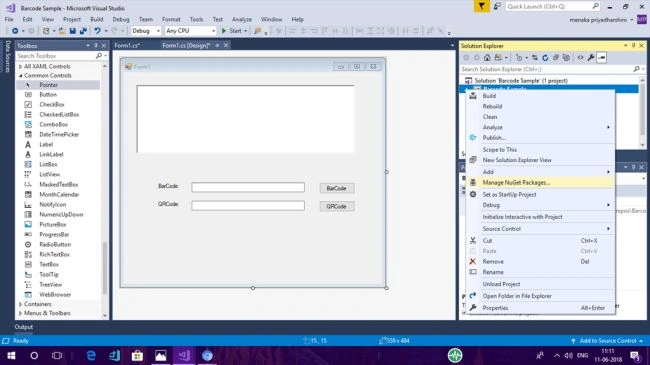Click the Save All toolbar icon
This screenshot has height=365, width=650.
pos(83,31)
